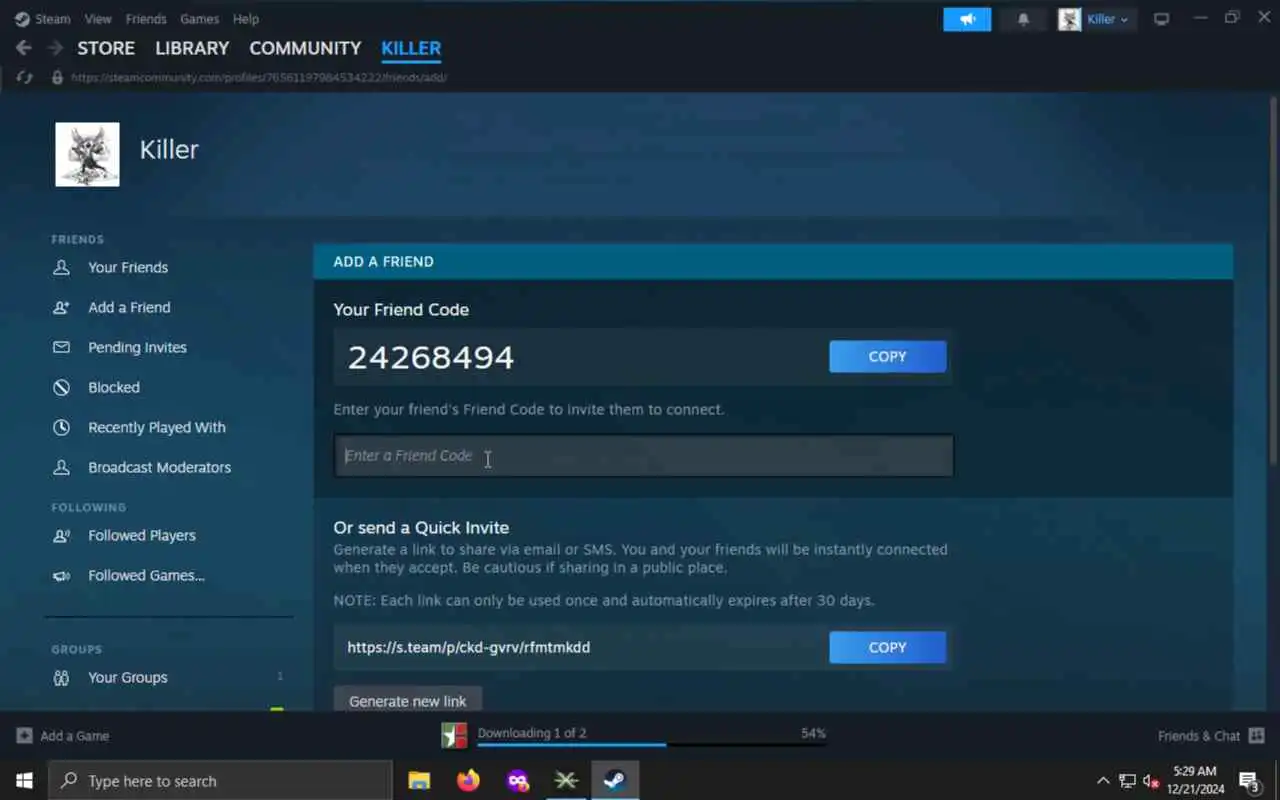Copy your Friend Code

point(887,356)
